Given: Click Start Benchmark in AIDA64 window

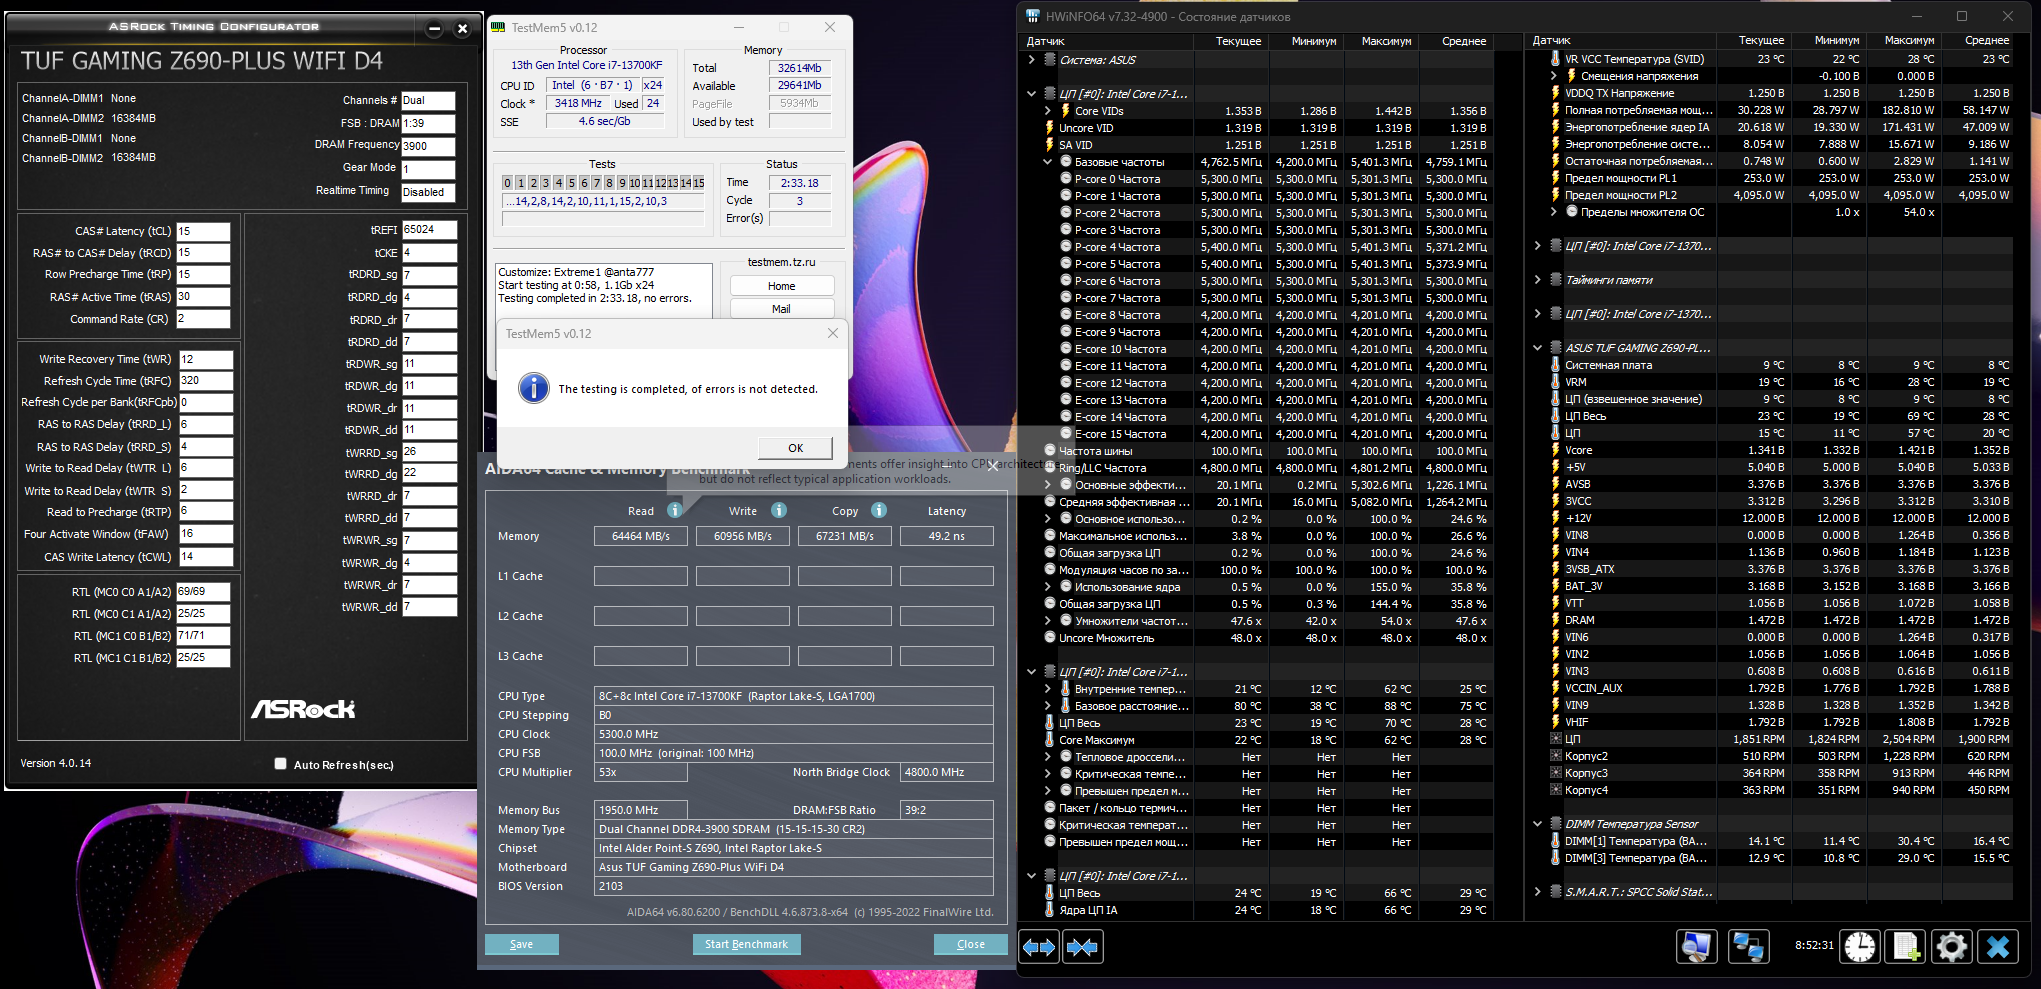Looking at the screenshot, I should [746, 944].
